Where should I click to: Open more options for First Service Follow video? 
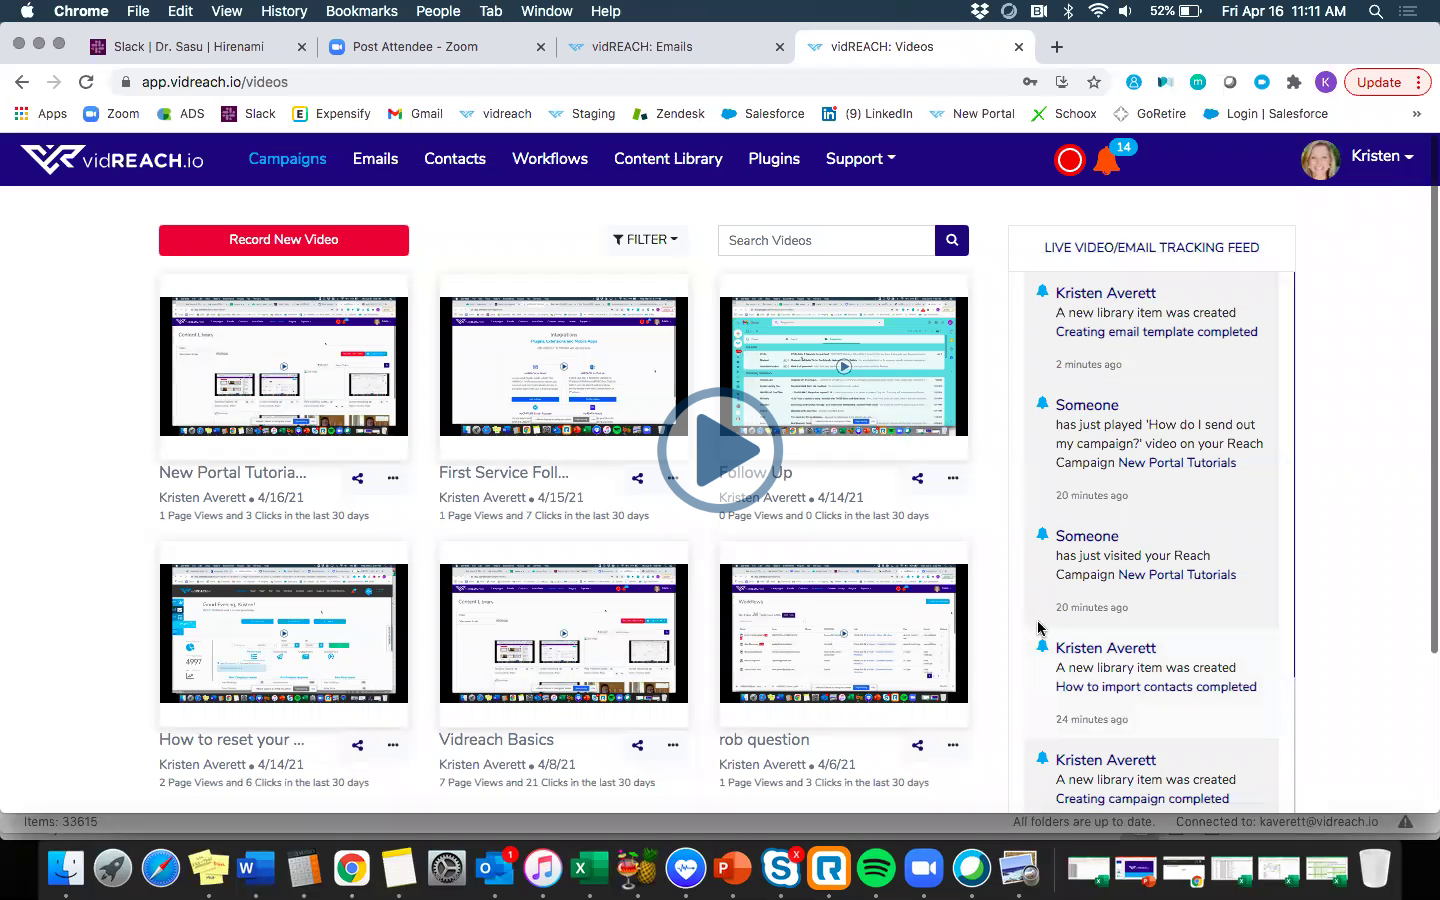tap(673, 478)
